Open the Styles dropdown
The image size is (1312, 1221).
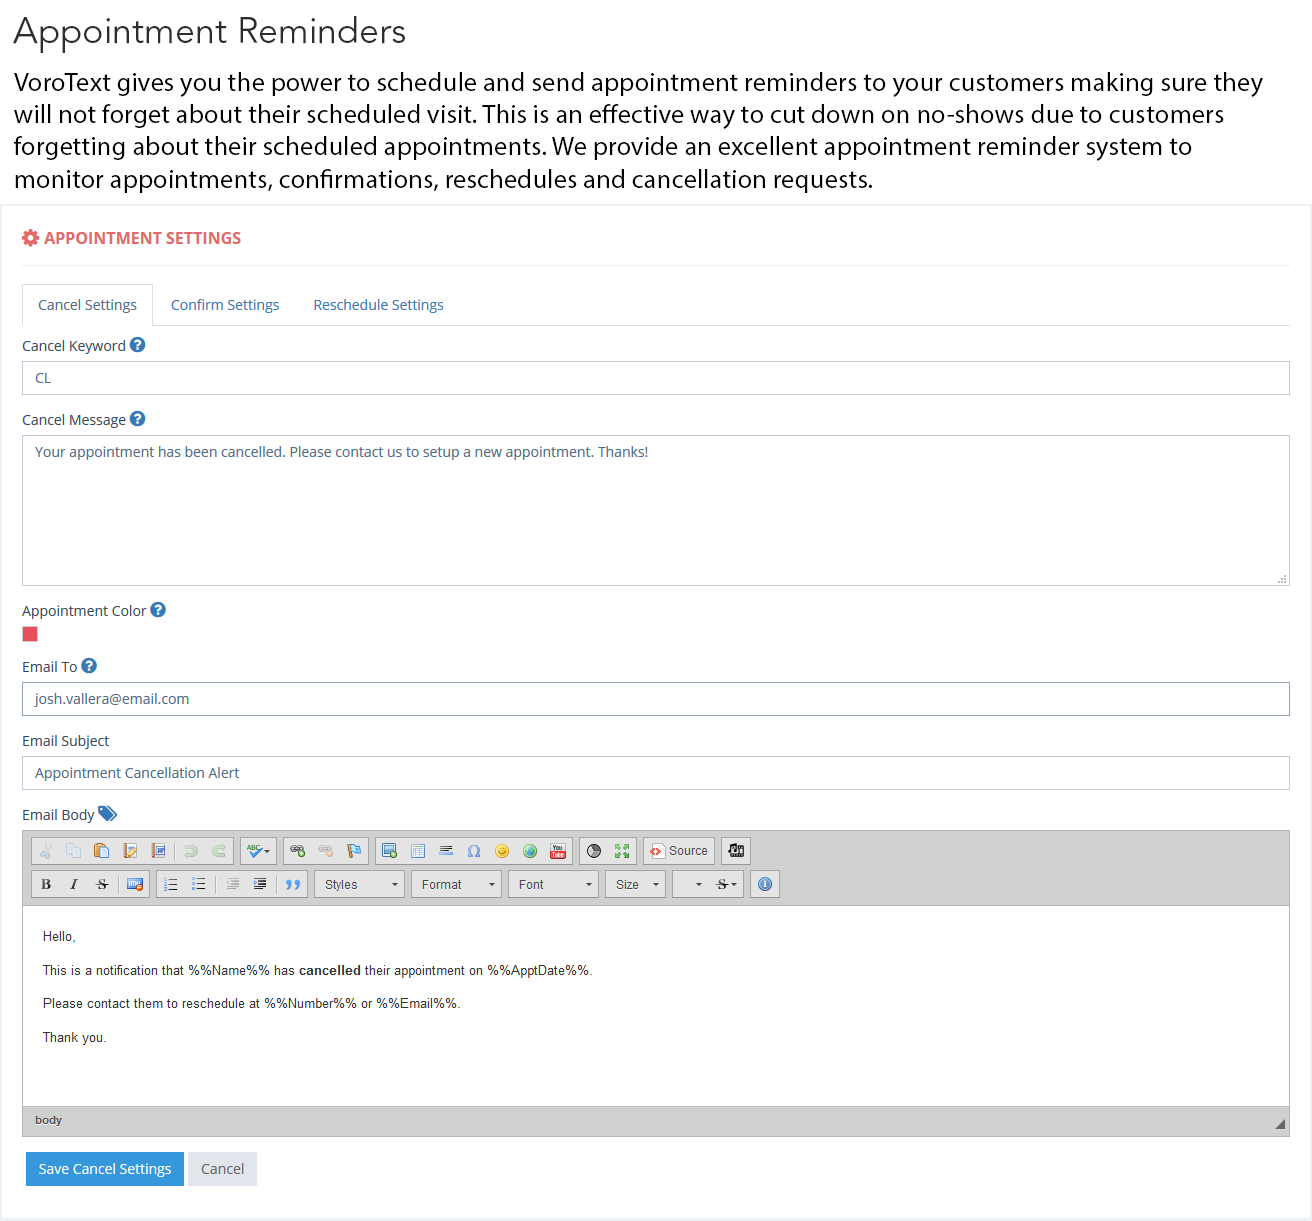click(359, 885)
